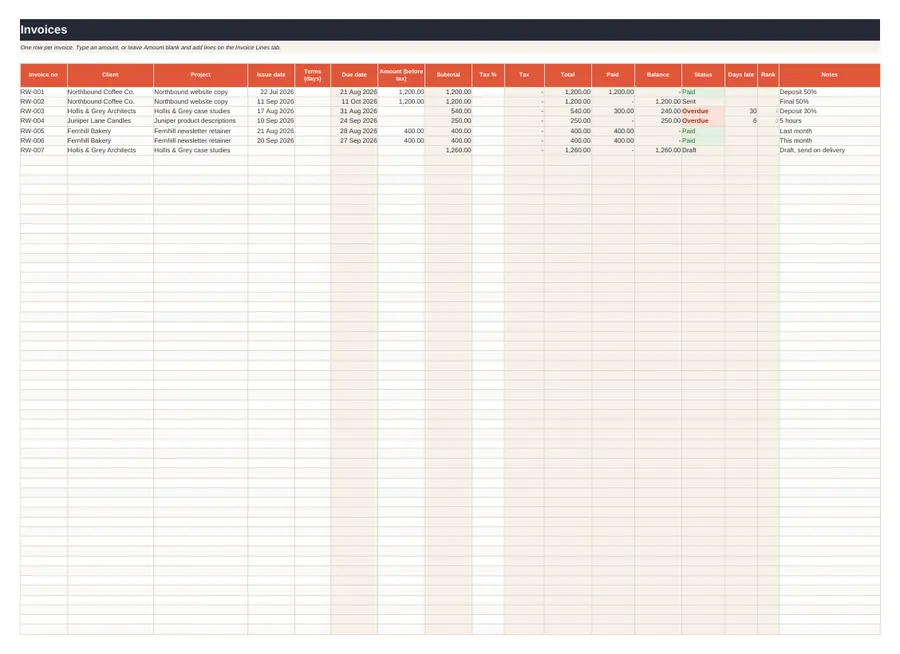
Task: Select the Total column header
Action: 568,75
